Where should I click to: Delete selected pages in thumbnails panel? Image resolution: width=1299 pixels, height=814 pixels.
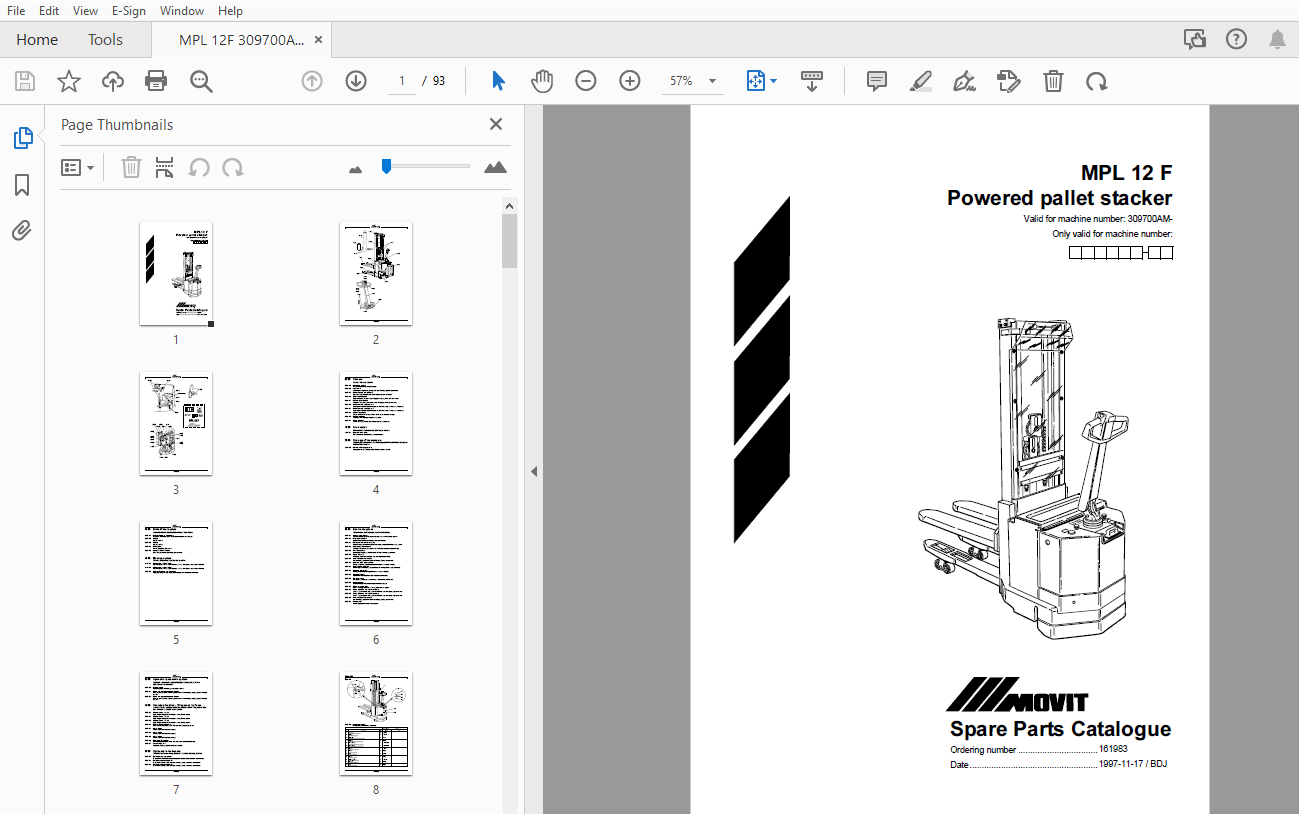click(131, 167)
